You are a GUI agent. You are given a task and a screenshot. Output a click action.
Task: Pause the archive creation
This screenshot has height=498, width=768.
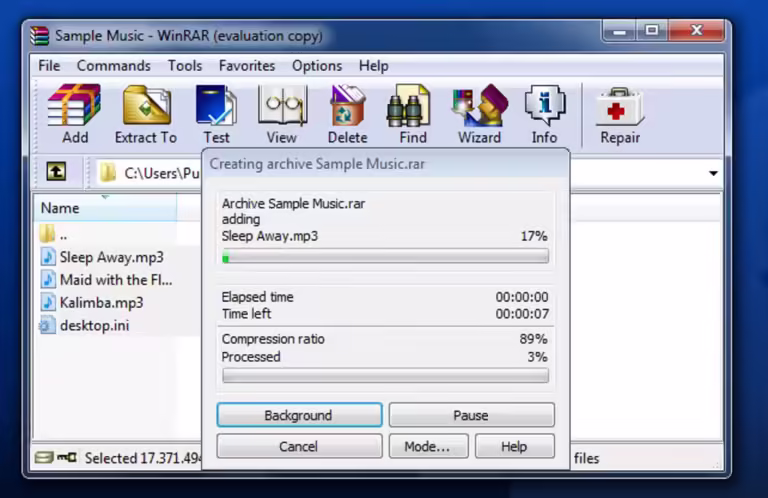pyautogui.click(x=472, y=415)
